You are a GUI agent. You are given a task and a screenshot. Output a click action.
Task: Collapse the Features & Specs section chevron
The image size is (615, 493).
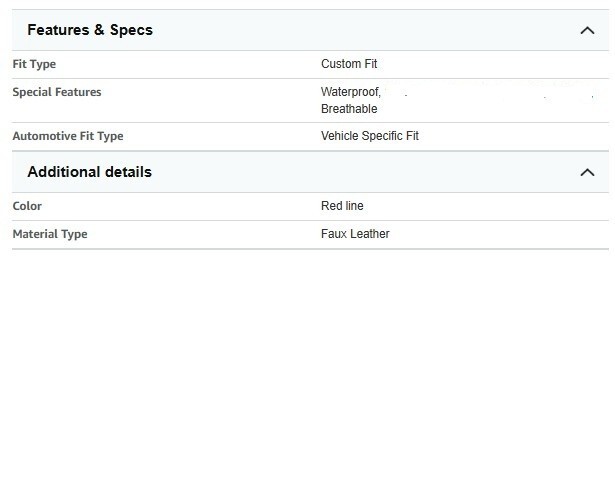click(587, 30)
